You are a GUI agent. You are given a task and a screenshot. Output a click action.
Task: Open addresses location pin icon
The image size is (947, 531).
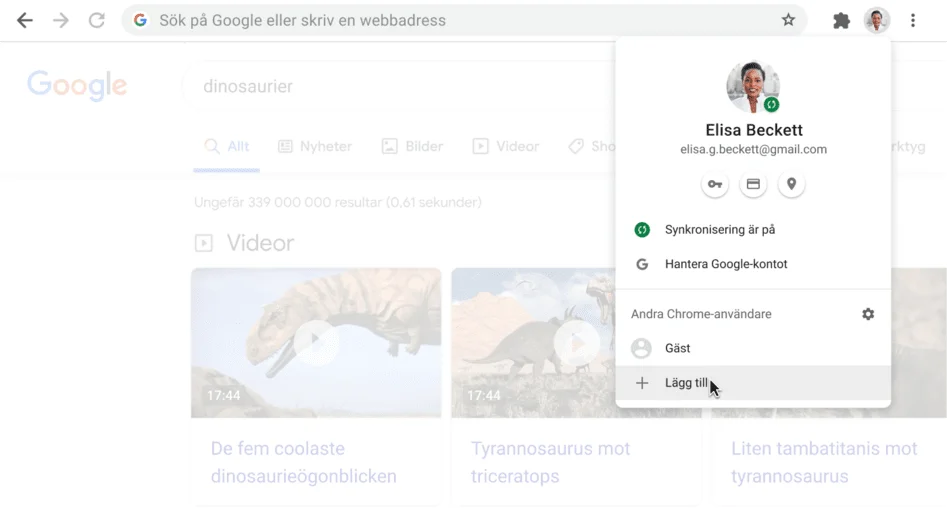pos(791,184)
